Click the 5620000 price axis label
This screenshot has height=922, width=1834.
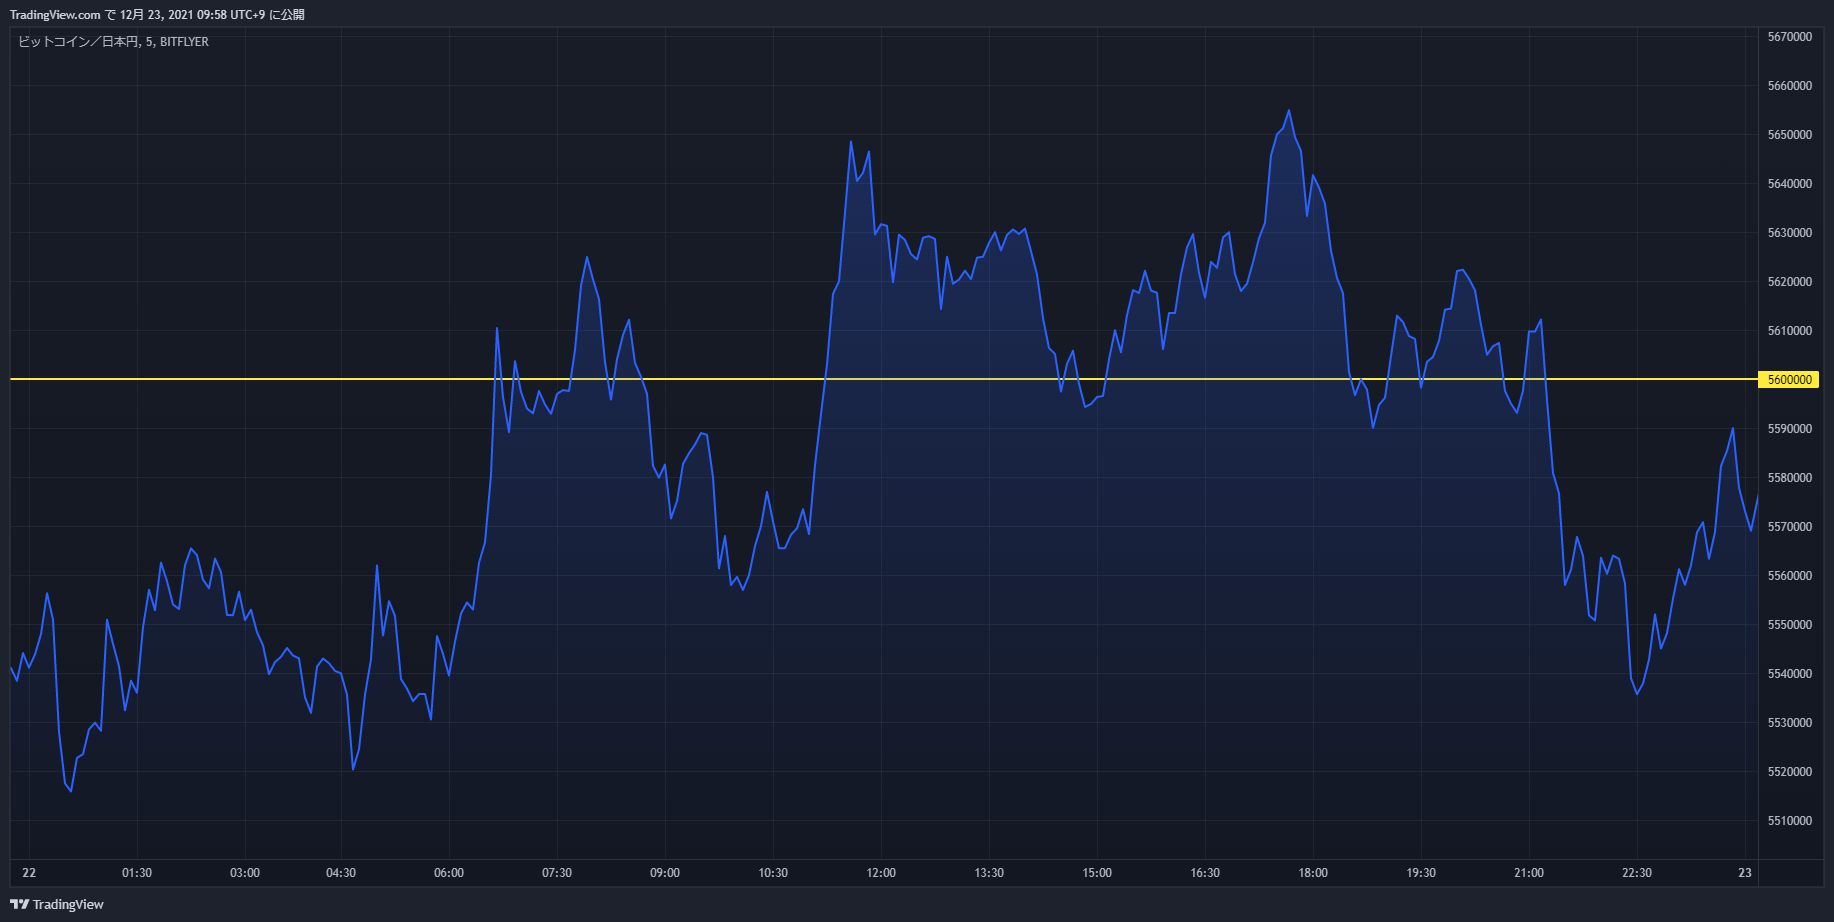1790,282
